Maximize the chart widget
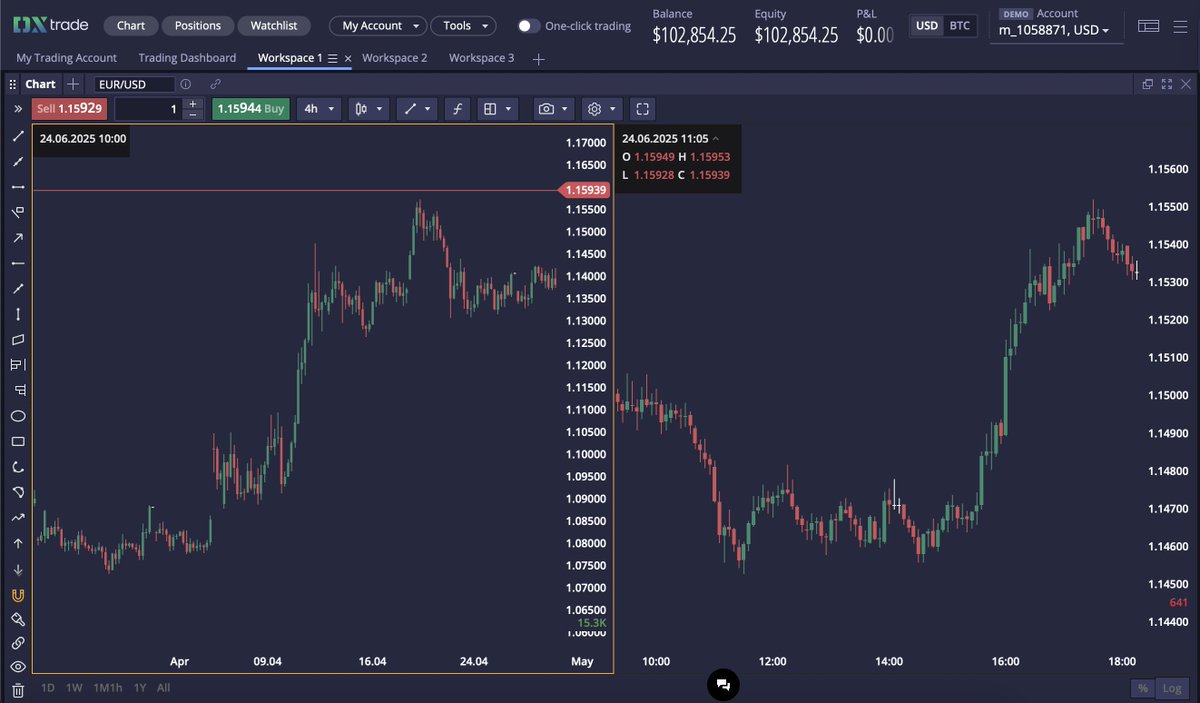The height and width of the screenshot is (703, 1200). (1166, 85)
